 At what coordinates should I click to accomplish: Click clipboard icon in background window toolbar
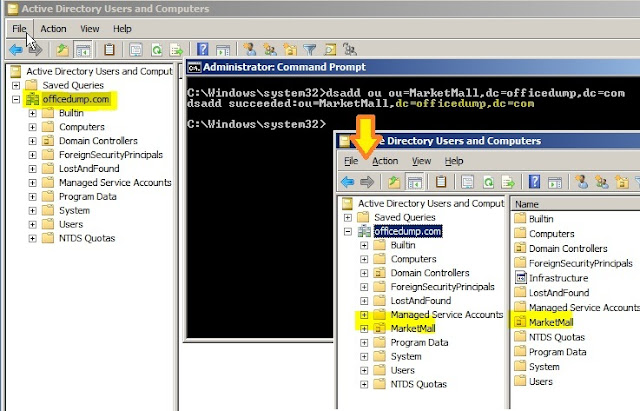click(109, 50)
